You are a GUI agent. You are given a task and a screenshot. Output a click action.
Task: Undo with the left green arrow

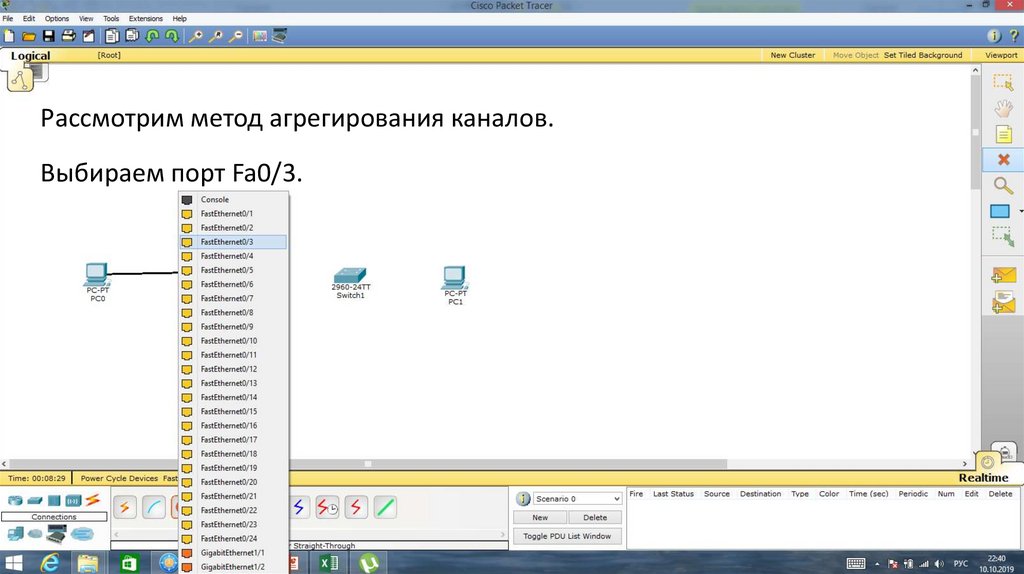coord(152,37)
